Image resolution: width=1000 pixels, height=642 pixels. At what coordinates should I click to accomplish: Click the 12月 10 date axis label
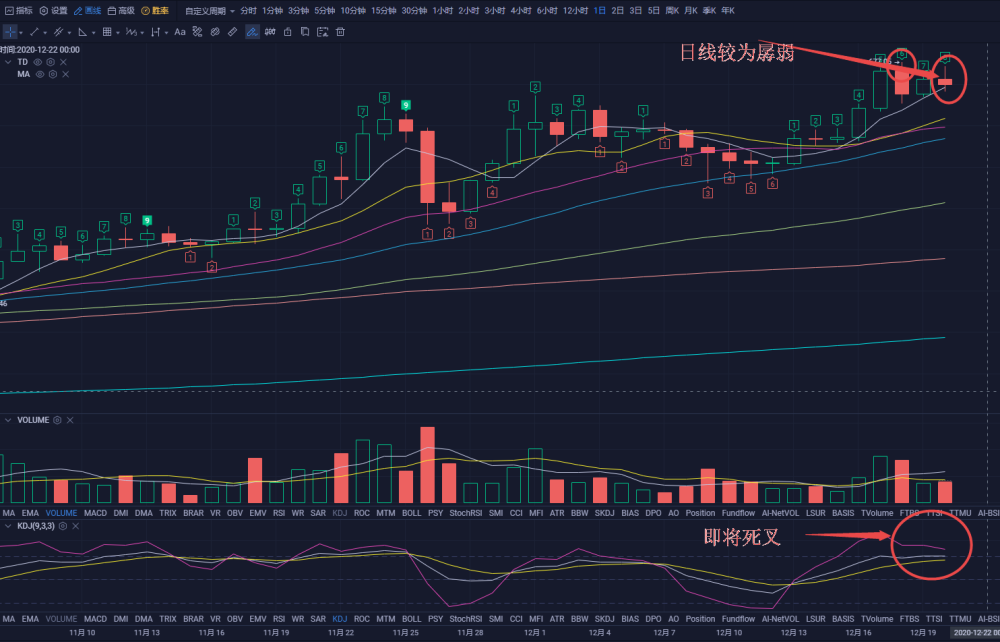click(x=728, y=632)
